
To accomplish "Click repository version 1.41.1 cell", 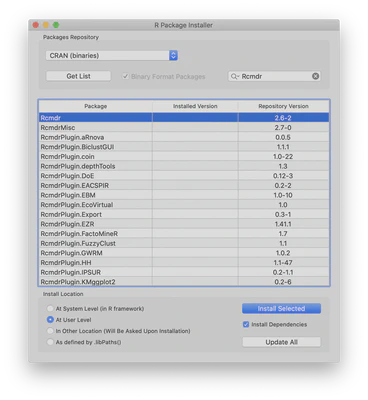I will (x=284, y=224).
